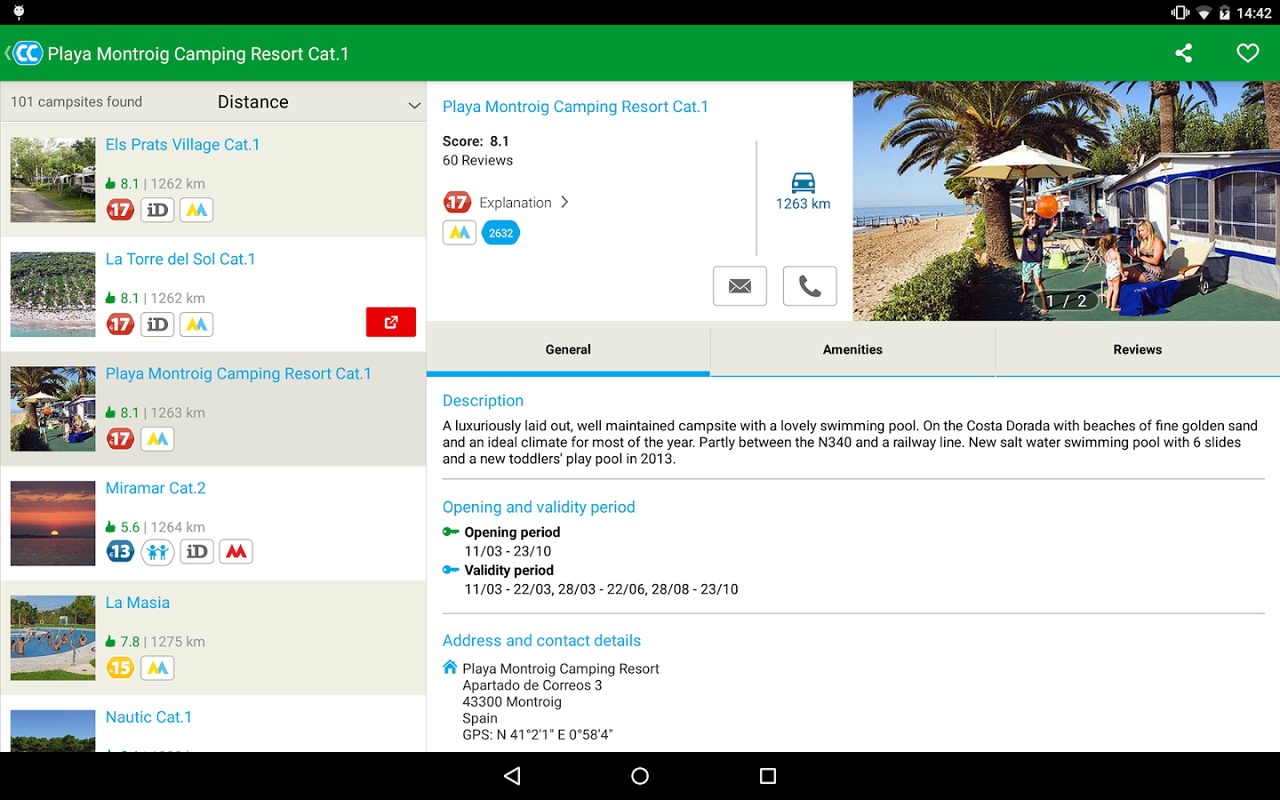View the beach campsite photo gallery

click(1066, 201)
